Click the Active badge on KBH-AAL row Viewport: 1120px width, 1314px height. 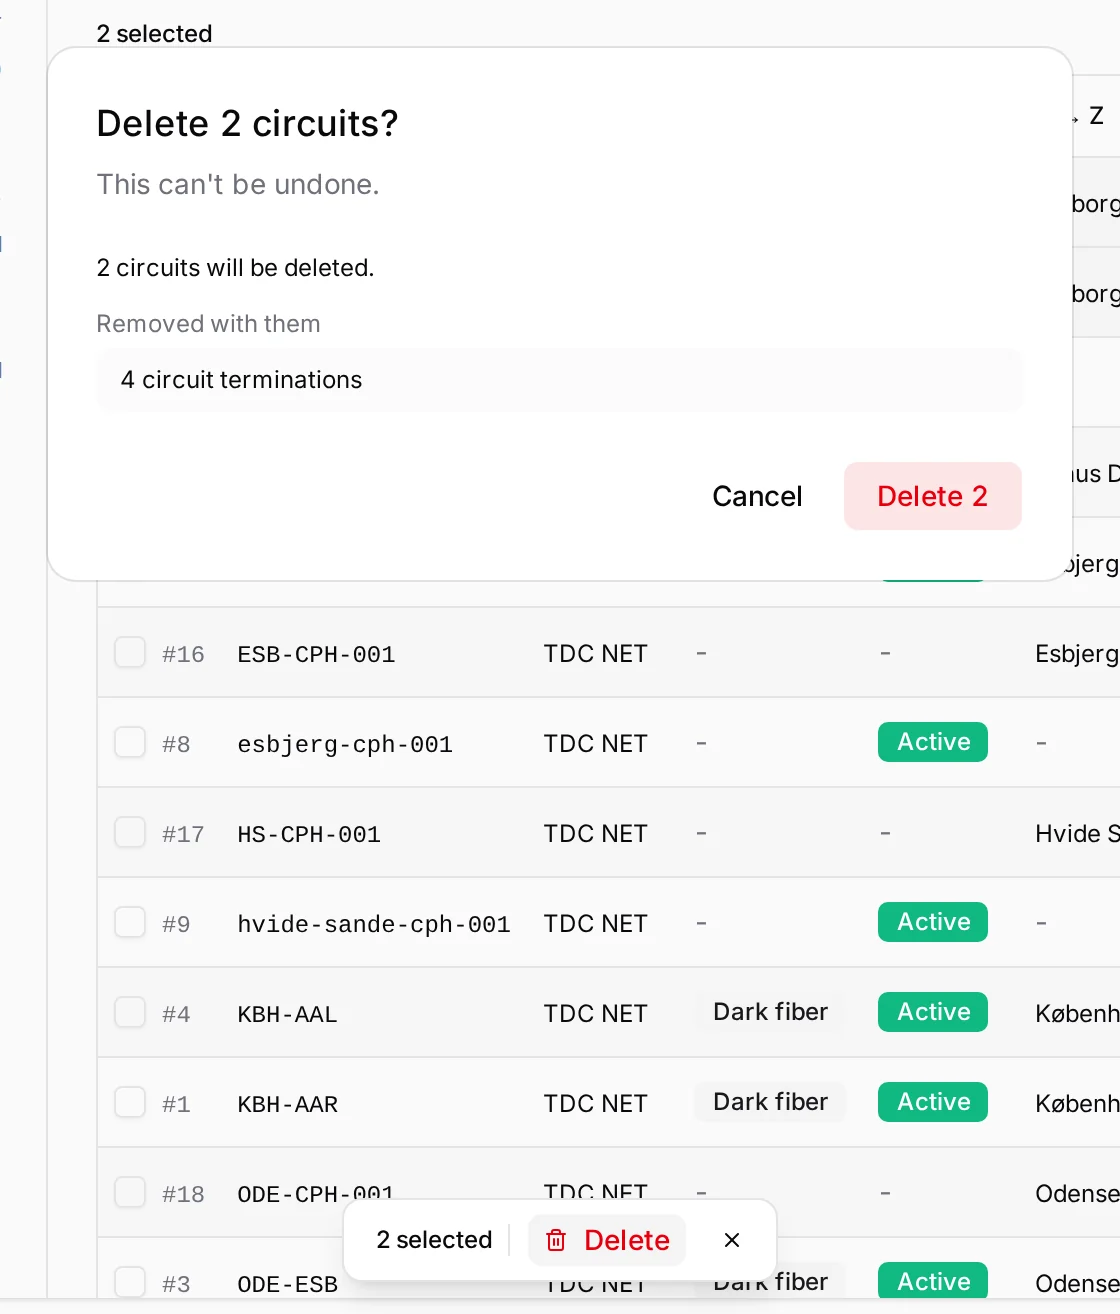933,1012
